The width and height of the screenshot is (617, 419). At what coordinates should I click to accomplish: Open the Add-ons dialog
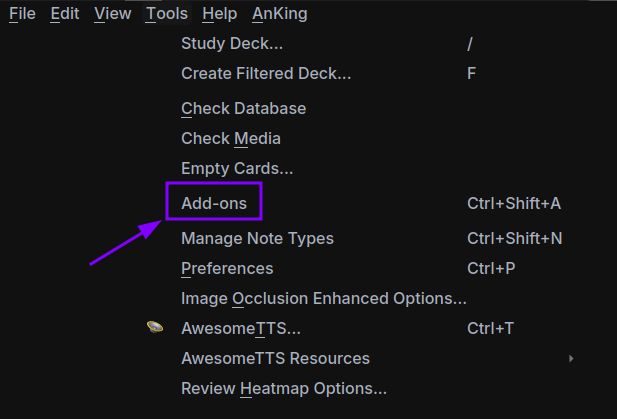click(214, 203)
